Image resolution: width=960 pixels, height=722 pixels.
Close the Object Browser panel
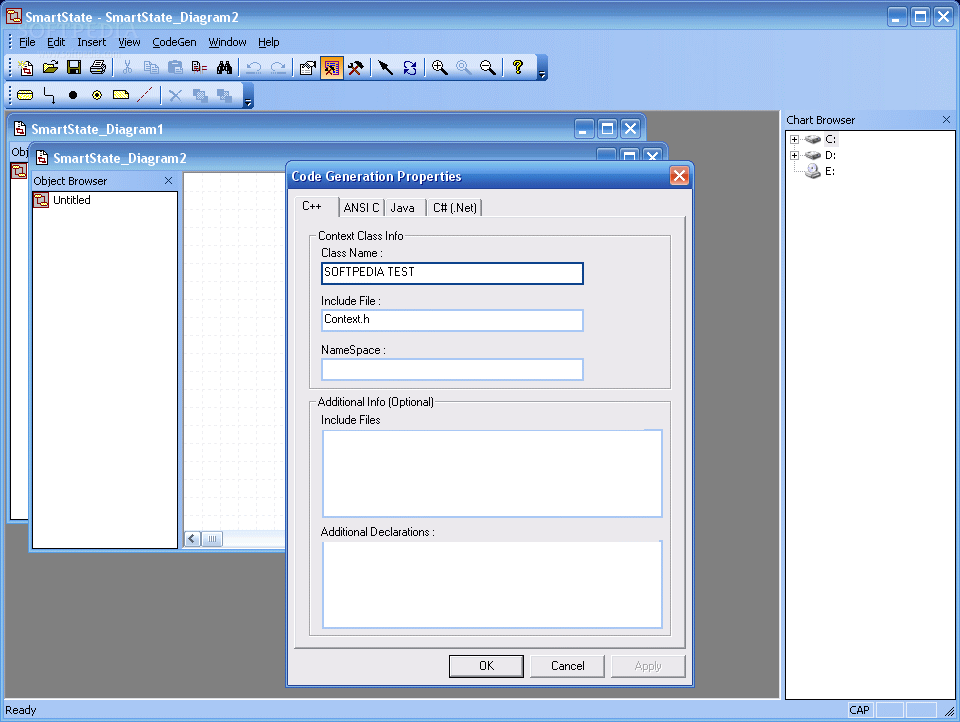[x=168, y=181]
